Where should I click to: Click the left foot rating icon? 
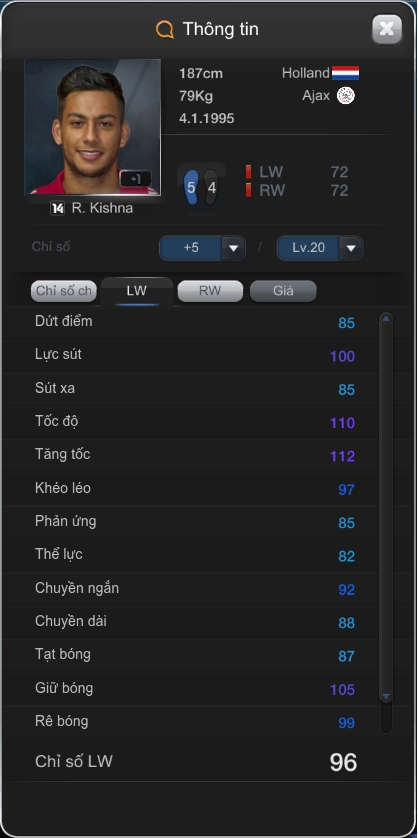191,188
